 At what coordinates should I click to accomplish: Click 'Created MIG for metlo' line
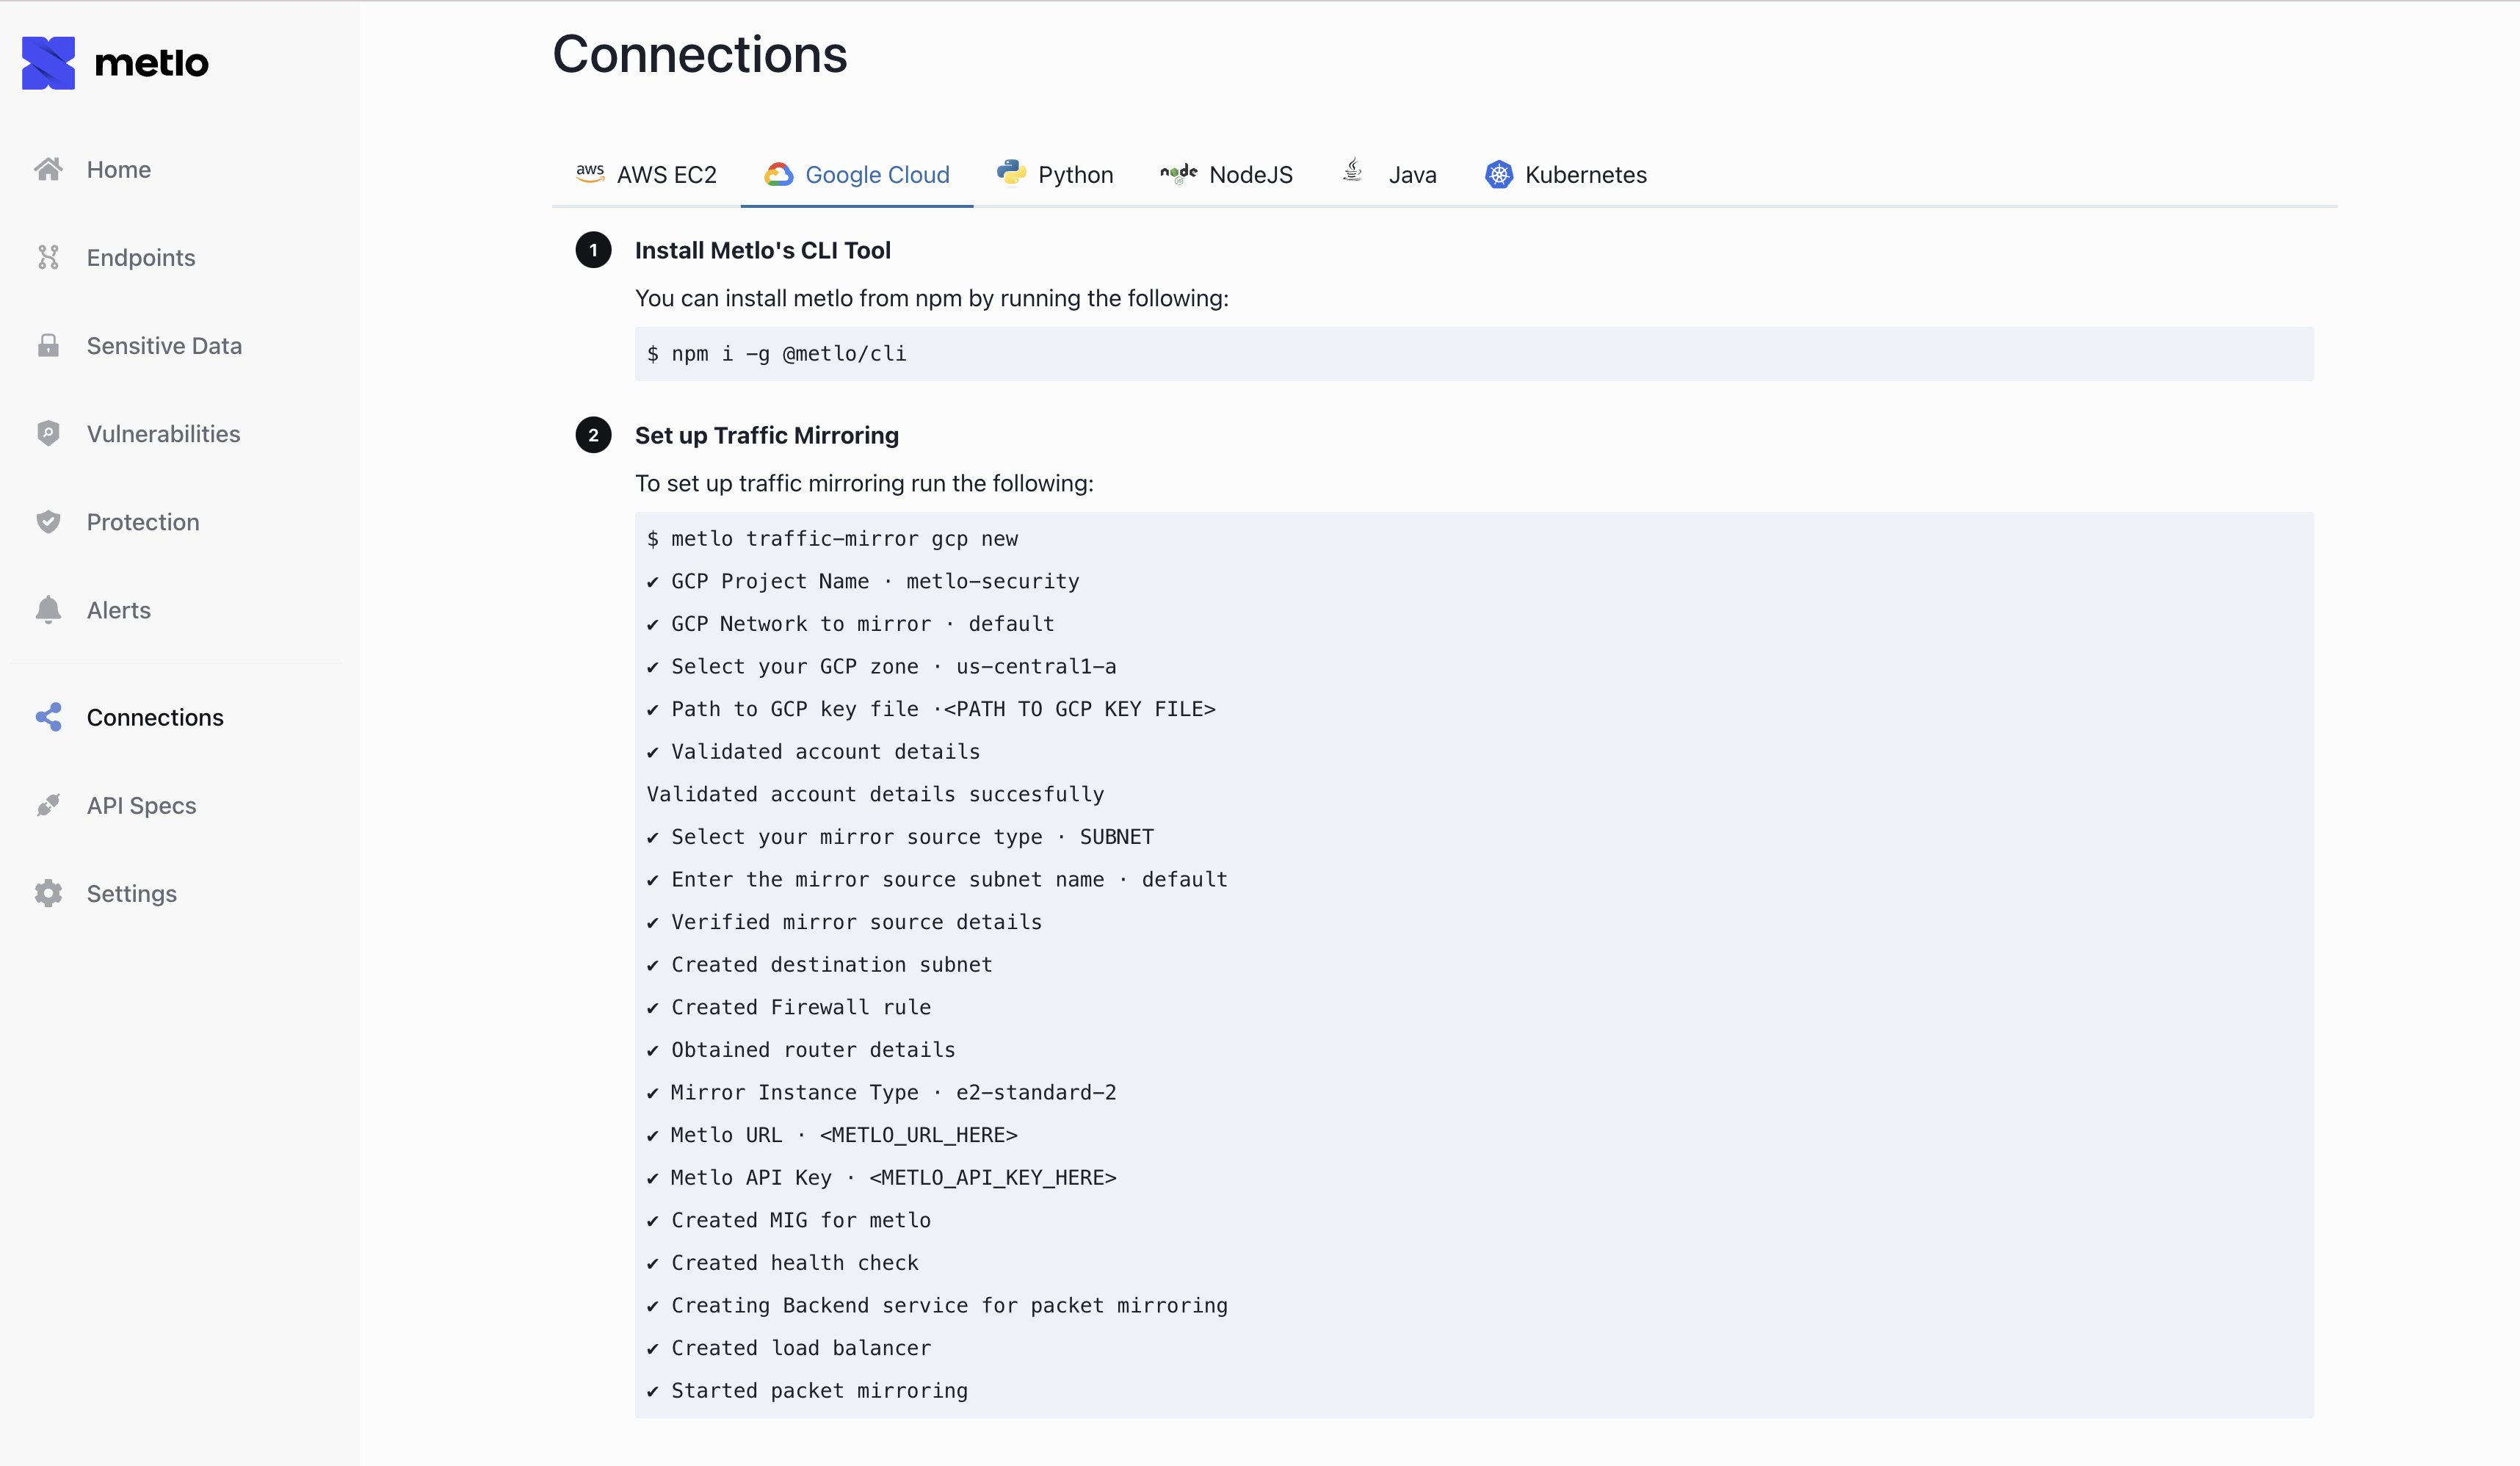(789, 1220)
